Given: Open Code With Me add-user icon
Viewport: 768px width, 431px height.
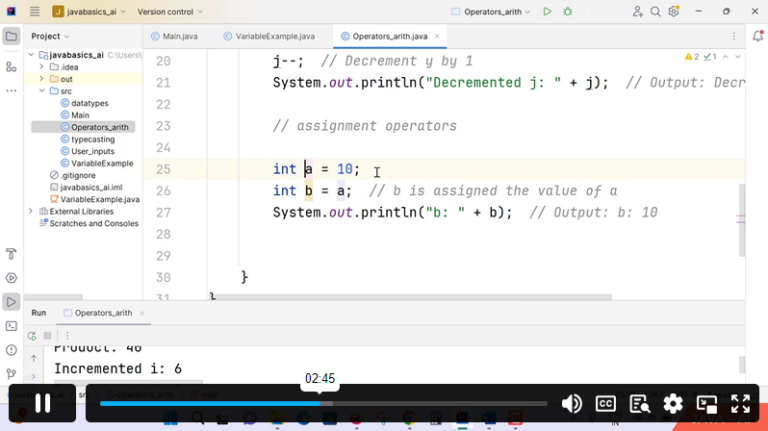Looking at the screenshot, I should click(637, 11).
